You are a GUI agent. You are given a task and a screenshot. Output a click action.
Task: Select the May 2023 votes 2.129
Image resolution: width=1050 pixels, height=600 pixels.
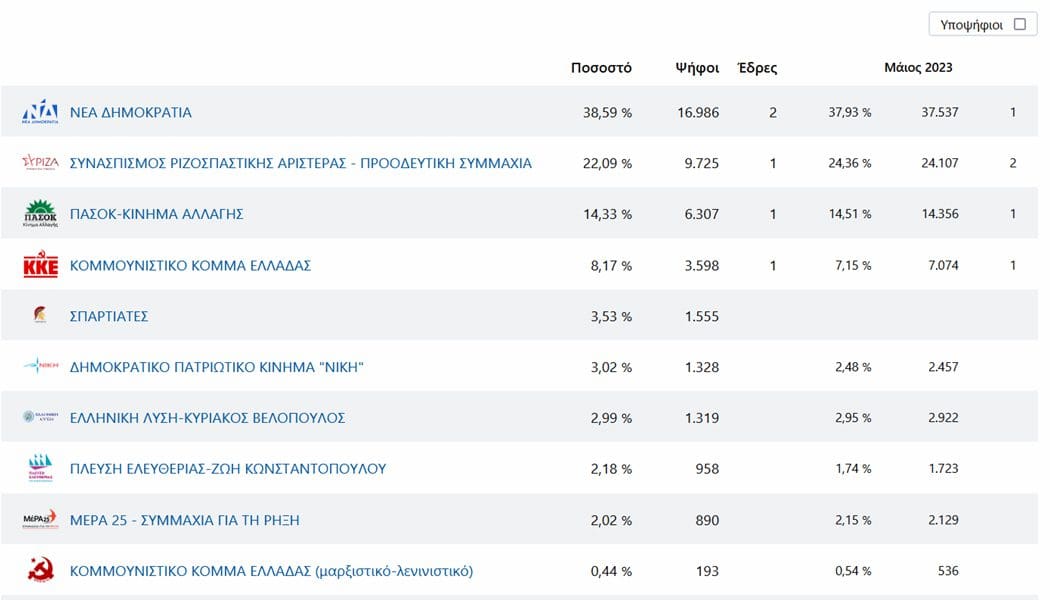[943, 520]
